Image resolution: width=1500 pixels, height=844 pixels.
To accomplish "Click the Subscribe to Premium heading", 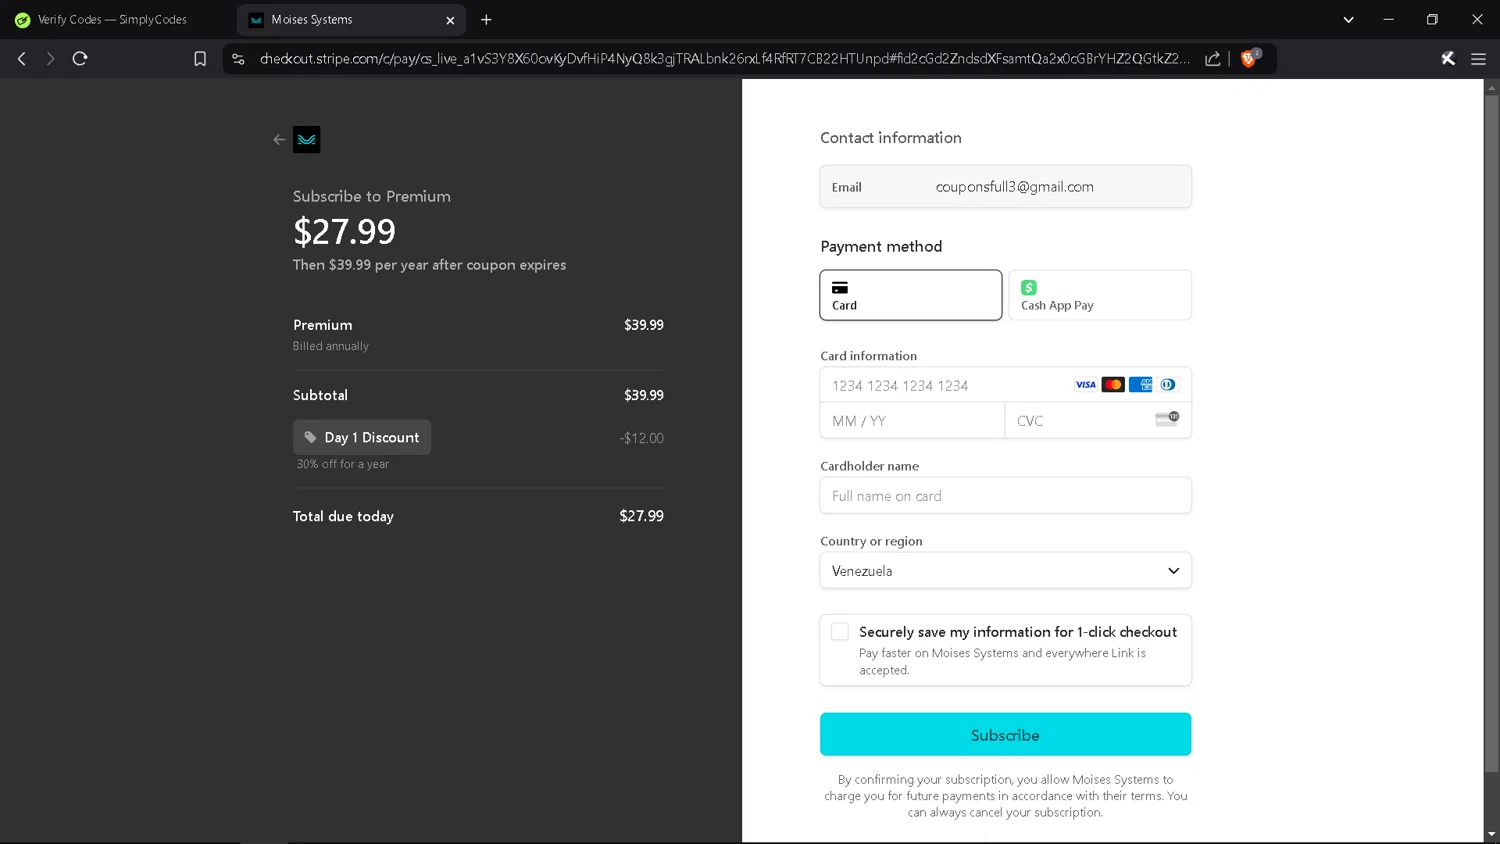I will (x=372, y=196).
